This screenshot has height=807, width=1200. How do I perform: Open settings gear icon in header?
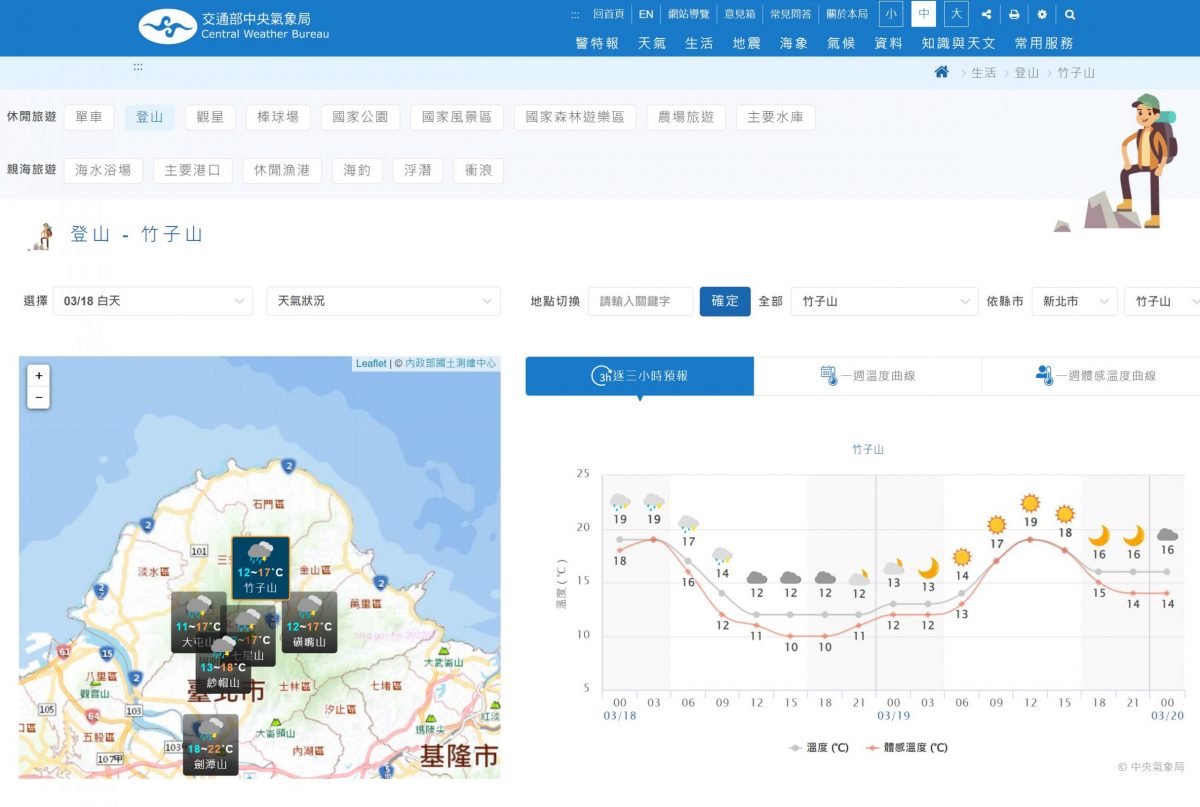coord(1042,15)
